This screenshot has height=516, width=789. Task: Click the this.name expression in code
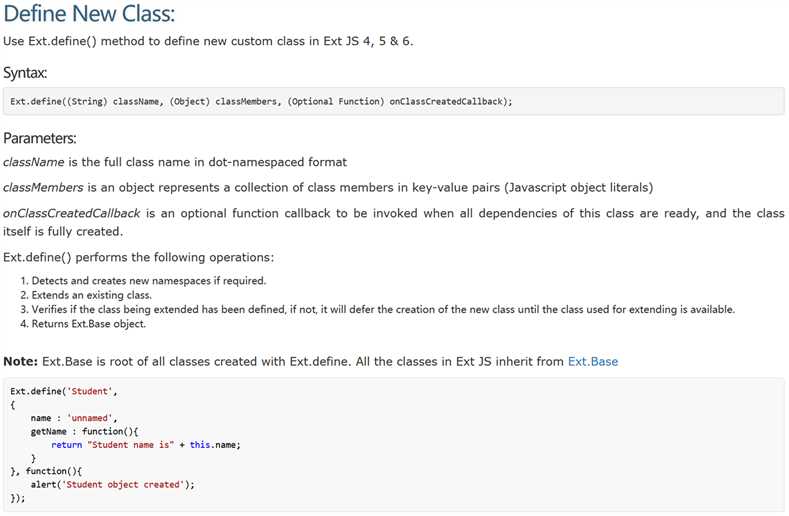[x=215, y=445]
